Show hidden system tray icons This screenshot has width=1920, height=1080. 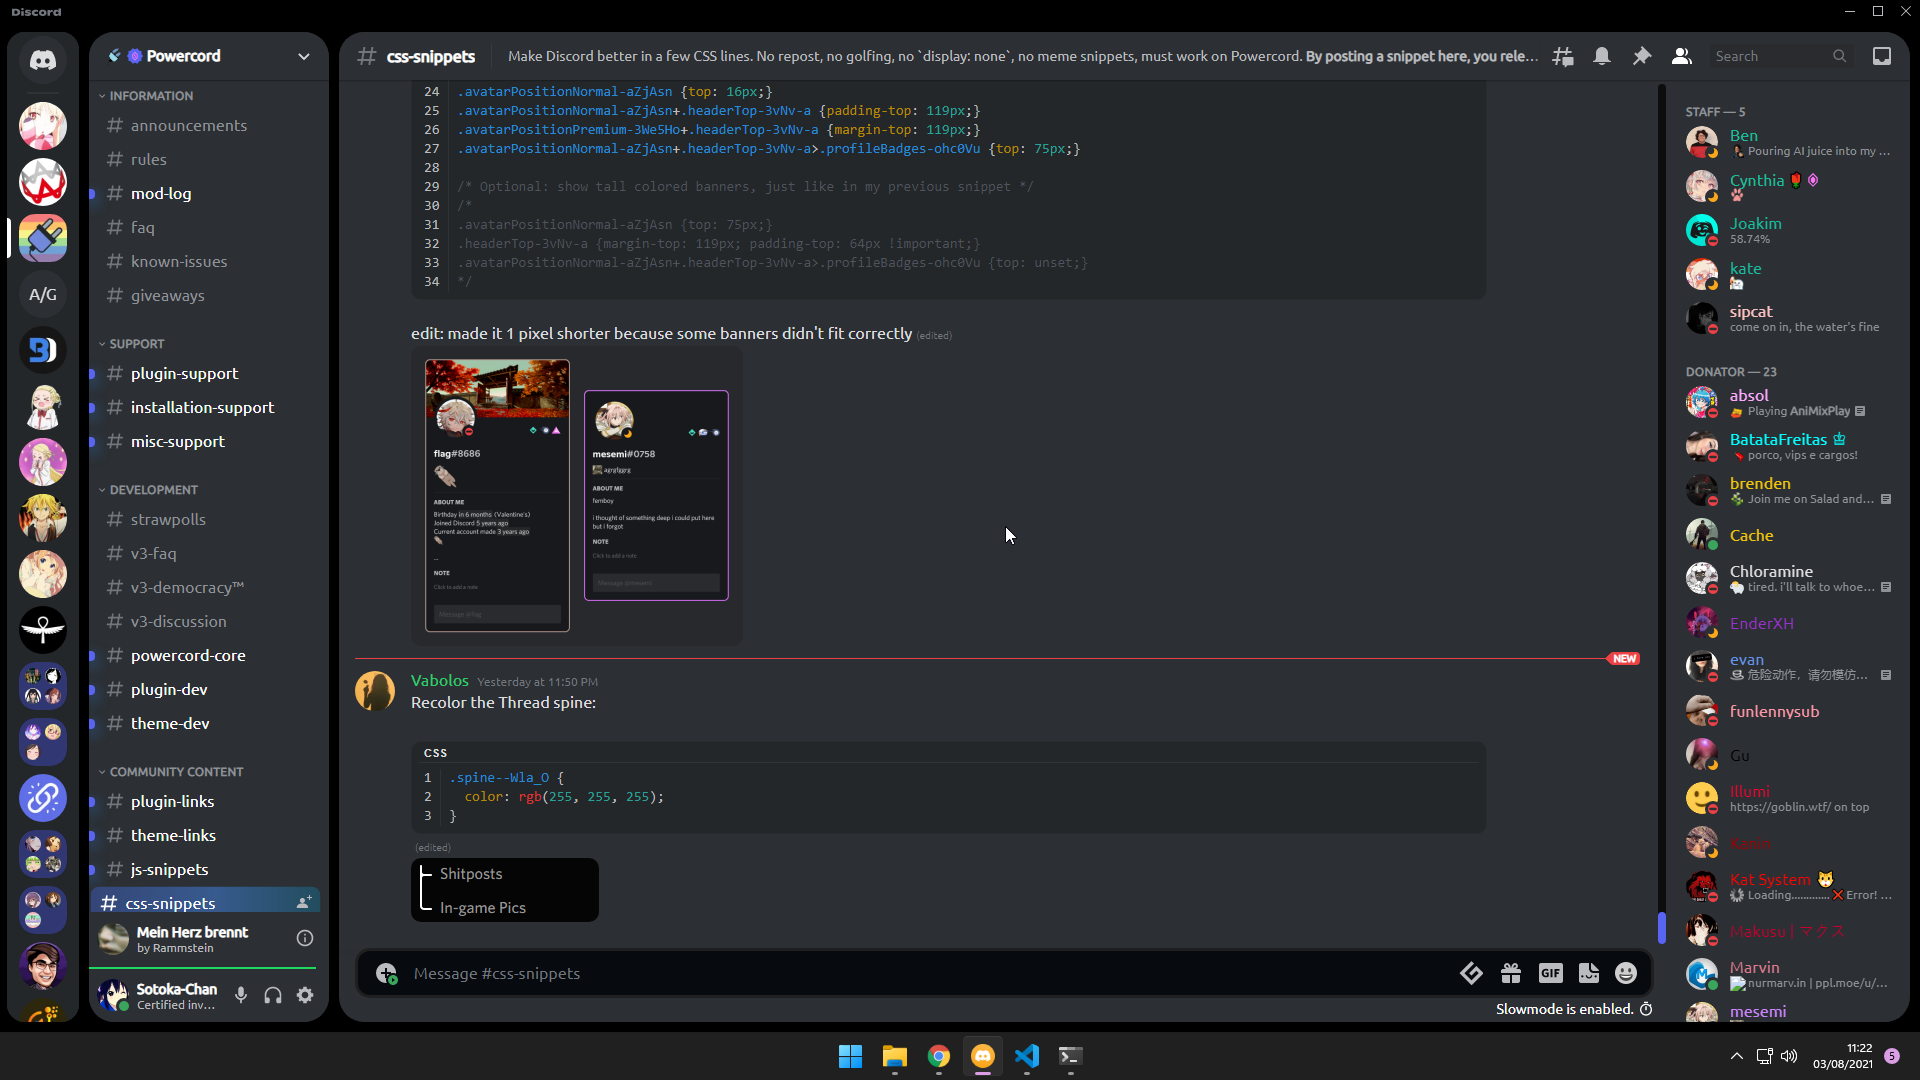(x=1737, y=1056)
